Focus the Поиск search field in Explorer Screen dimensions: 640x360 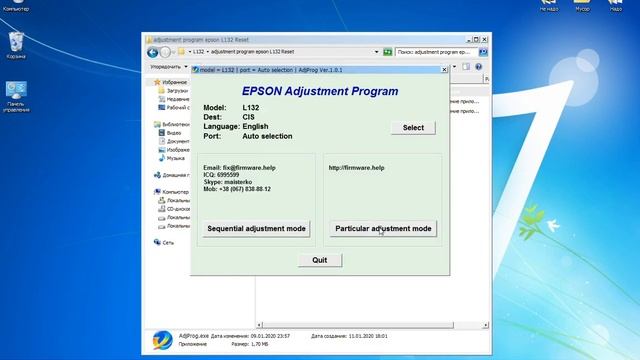tap(436, 52)
